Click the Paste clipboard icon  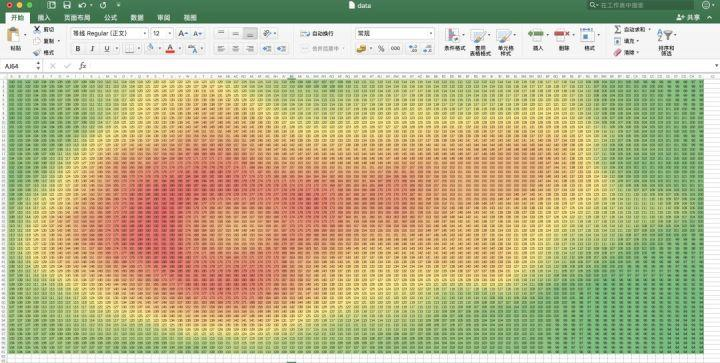(x=14, y=34)
